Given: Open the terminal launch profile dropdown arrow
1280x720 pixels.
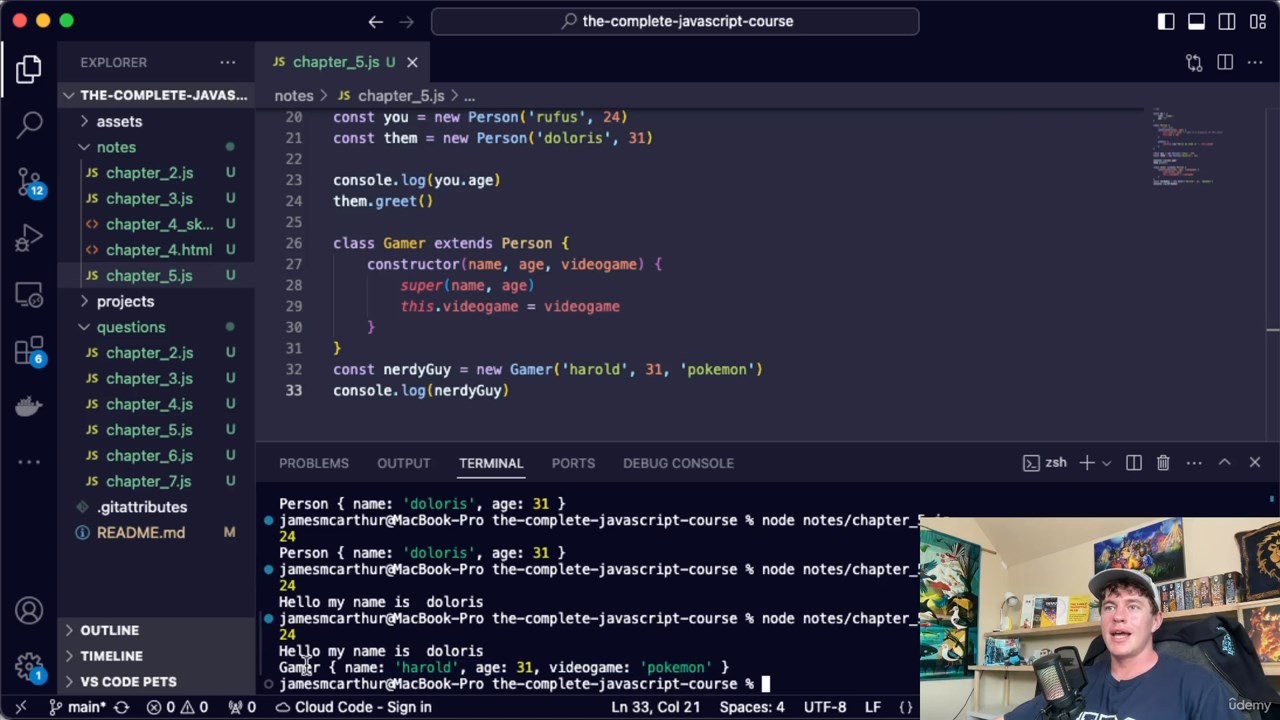Looking at the screenshot, I should [x=1106, y=463].
